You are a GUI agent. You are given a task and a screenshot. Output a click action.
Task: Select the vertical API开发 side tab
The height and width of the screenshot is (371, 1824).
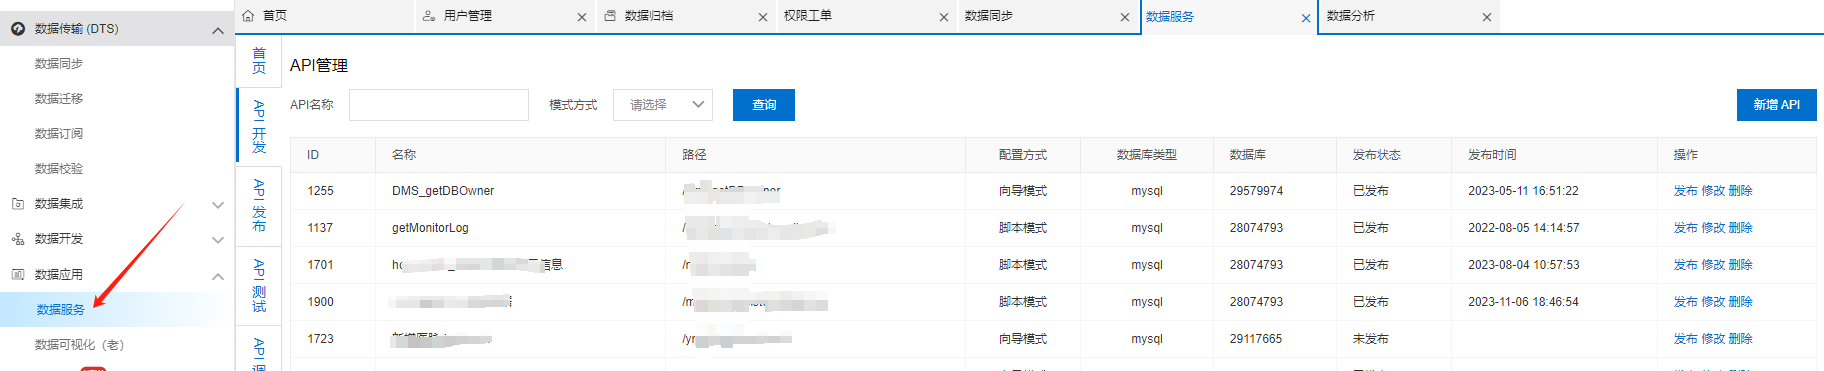click(x=259, y=126)
